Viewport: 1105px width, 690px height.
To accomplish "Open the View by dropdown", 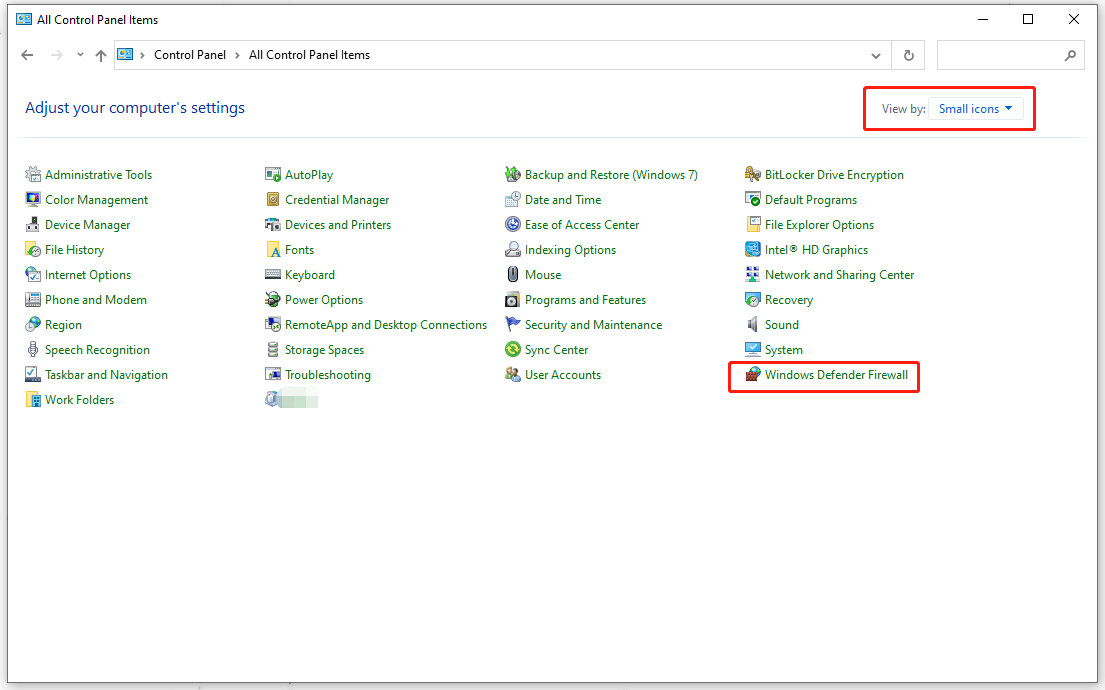I will pyautogui.click(x=975, y=108).
